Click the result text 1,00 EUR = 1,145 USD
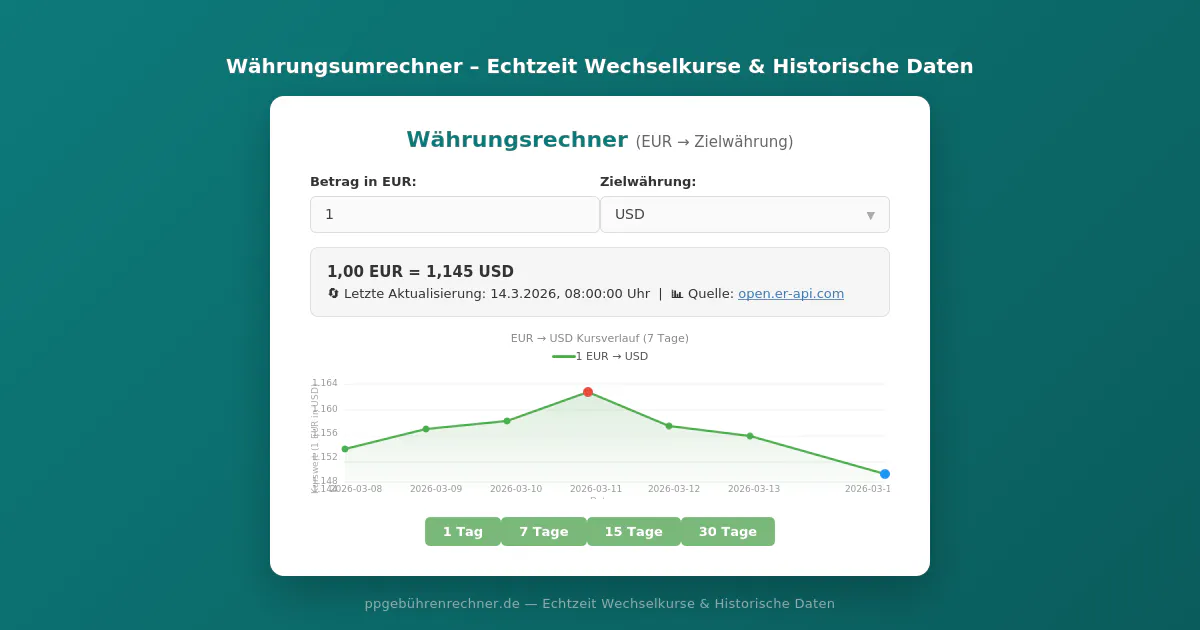Image resolution: width=1200 pixels, height=630 pixels. pos(420,272)
